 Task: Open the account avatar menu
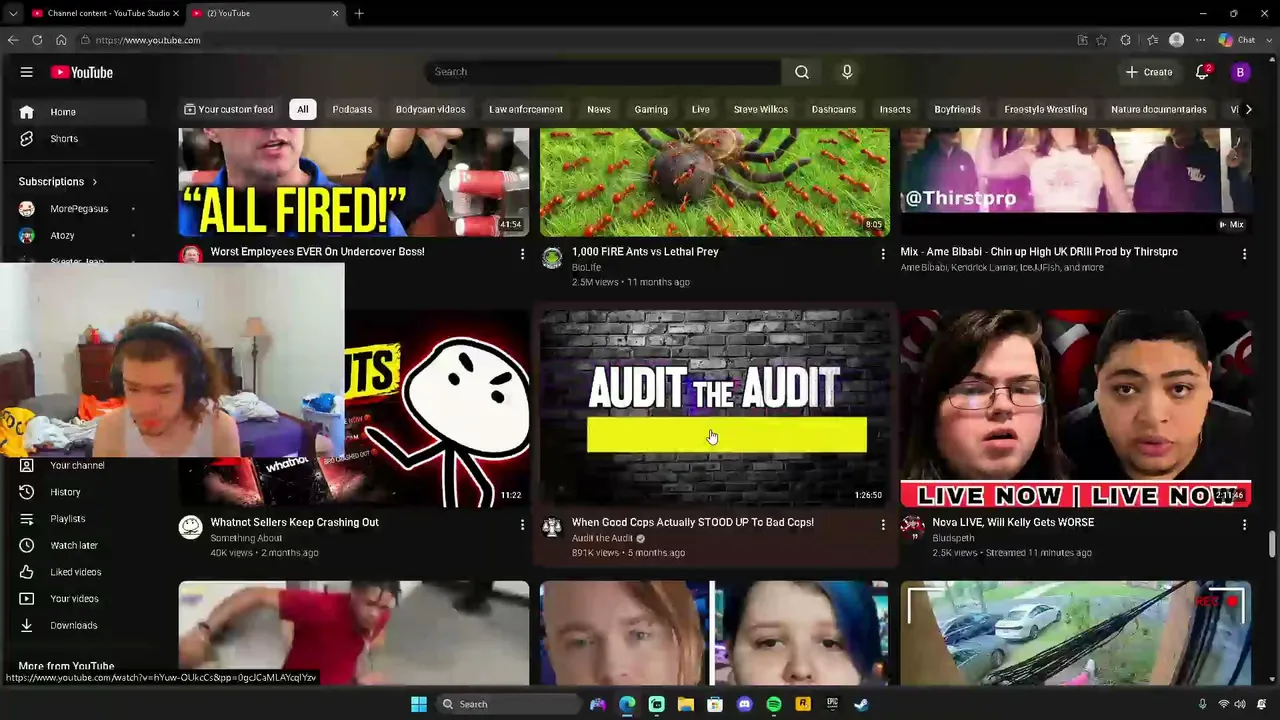click(x=1240, y=72)
